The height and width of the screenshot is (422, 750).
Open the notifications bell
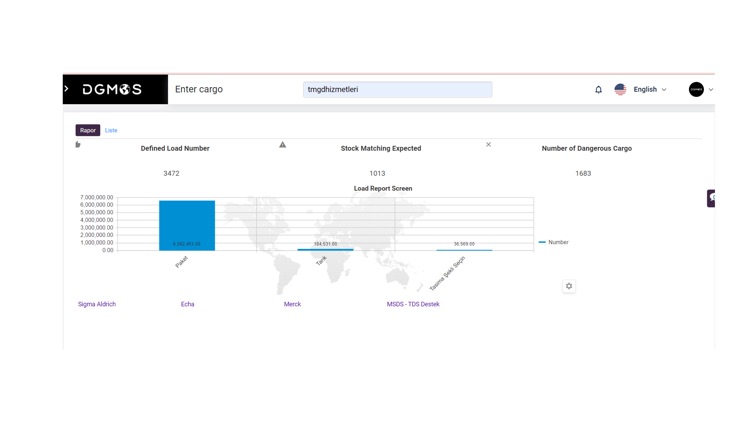click(598, 89)
